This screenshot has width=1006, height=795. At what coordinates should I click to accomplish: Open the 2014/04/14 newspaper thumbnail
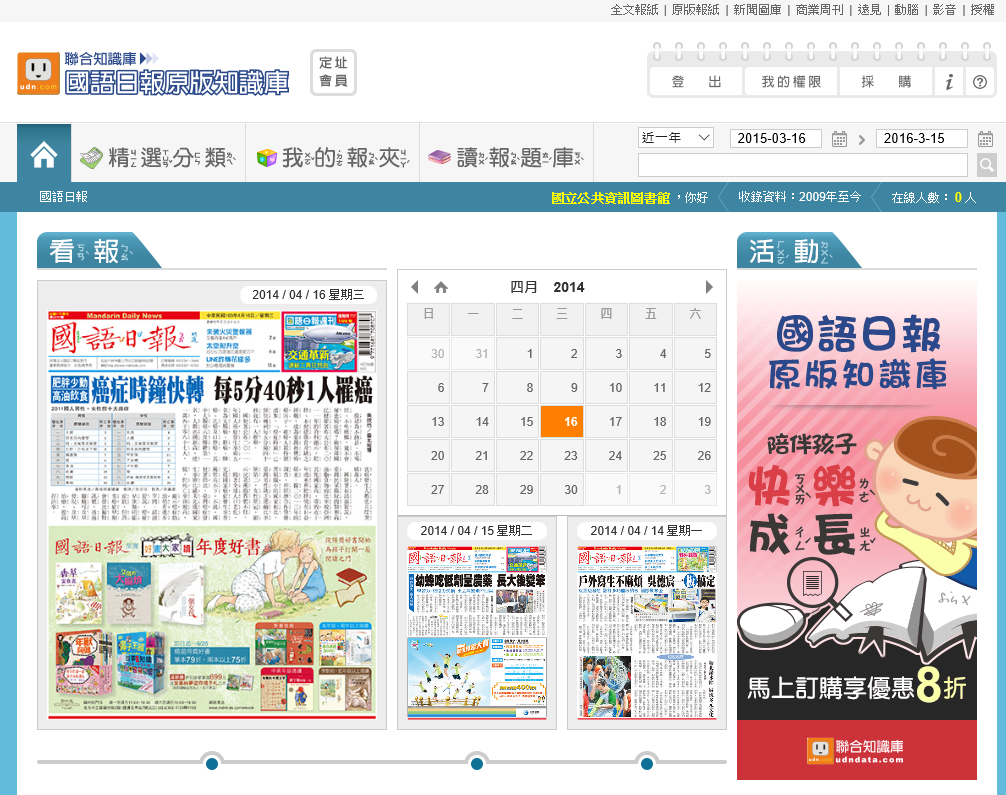[647, 631]
